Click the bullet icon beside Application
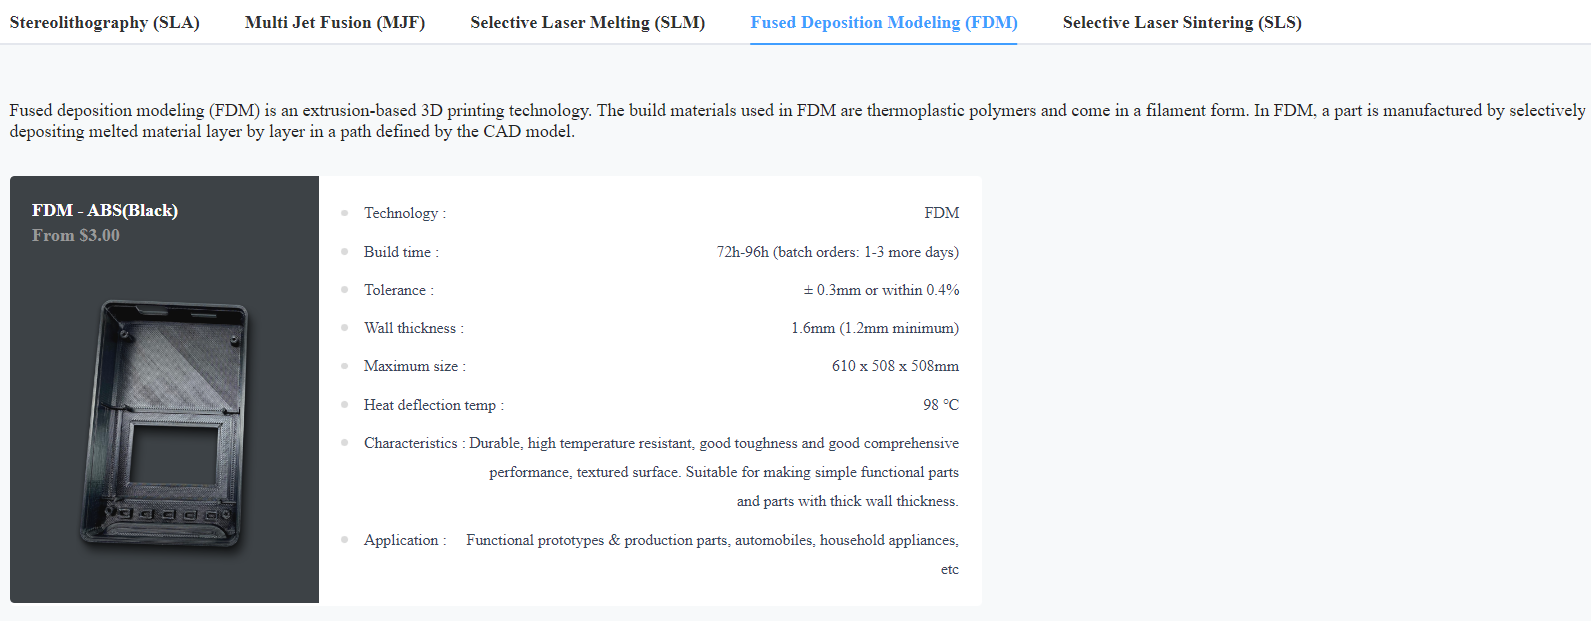The width and height of the screenshot is (1591, 621). [345, 539]
